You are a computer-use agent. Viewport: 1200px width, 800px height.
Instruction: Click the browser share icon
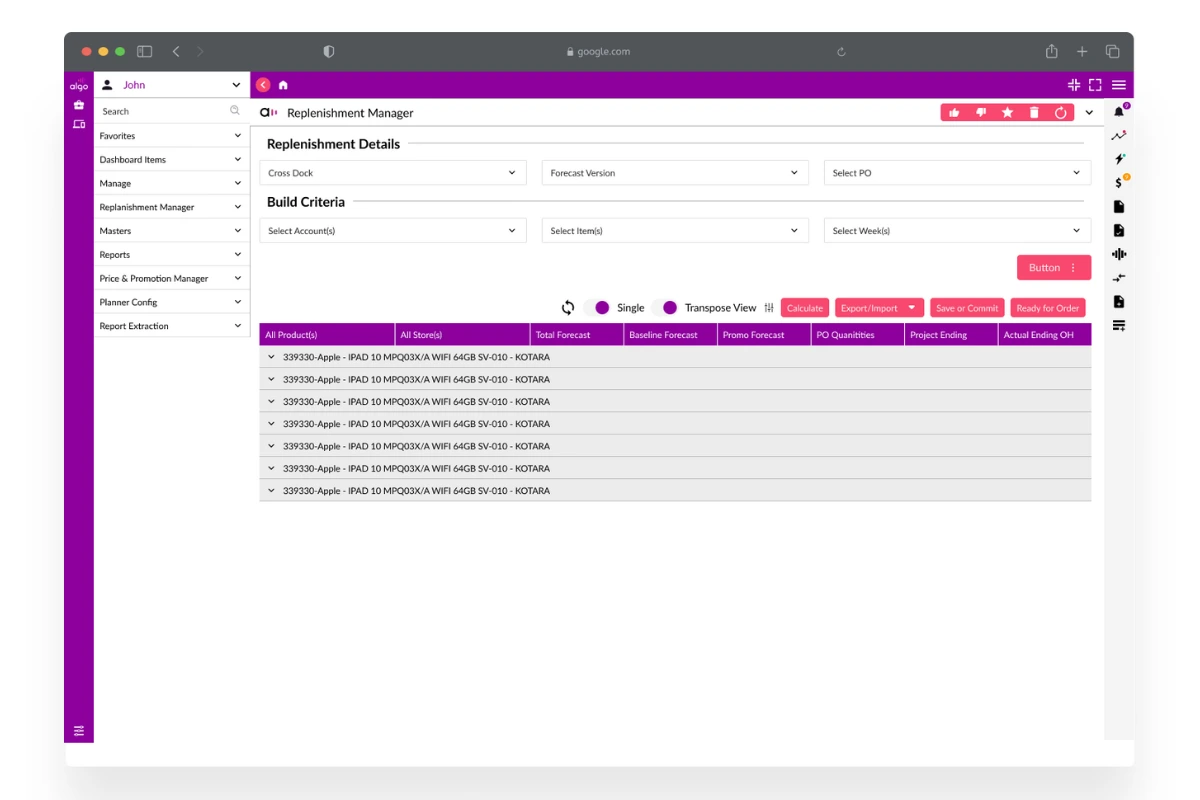(x=1052, y=51)
